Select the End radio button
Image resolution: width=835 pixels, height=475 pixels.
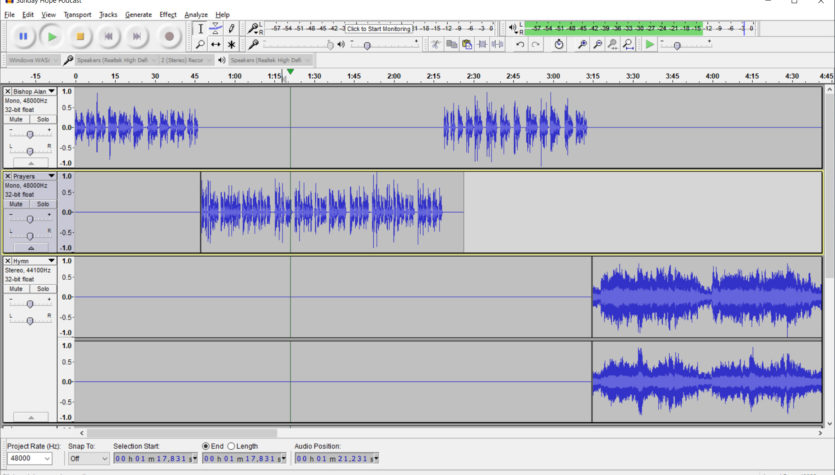[206, 446]
